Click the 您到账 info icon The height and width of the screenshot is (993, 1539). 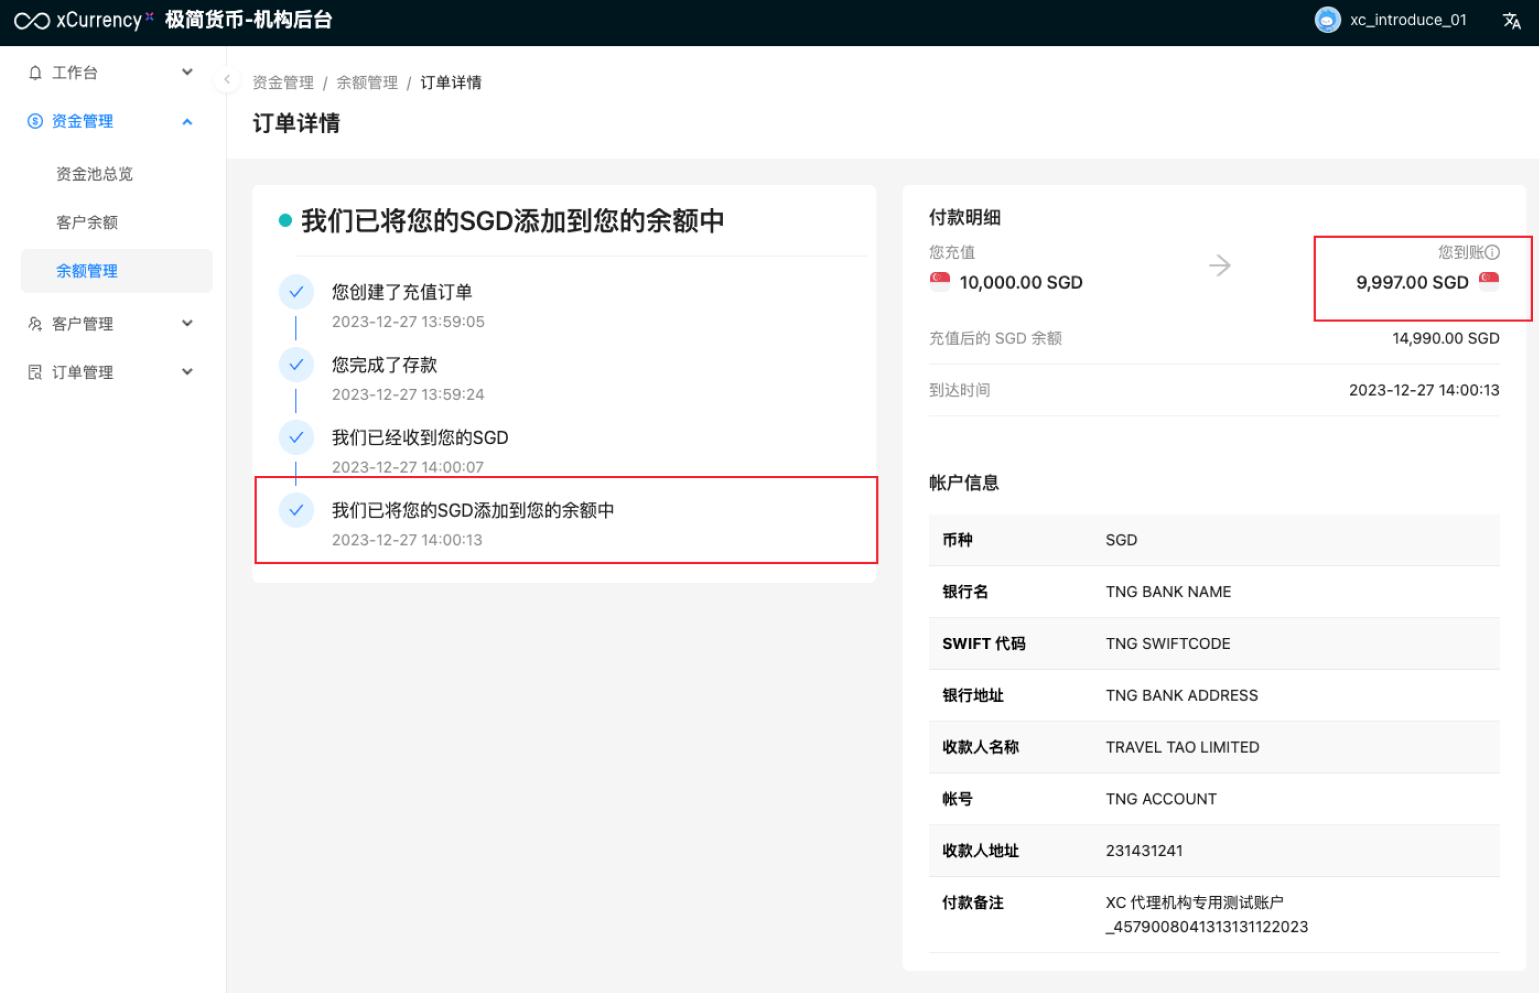click(1492, 253)
